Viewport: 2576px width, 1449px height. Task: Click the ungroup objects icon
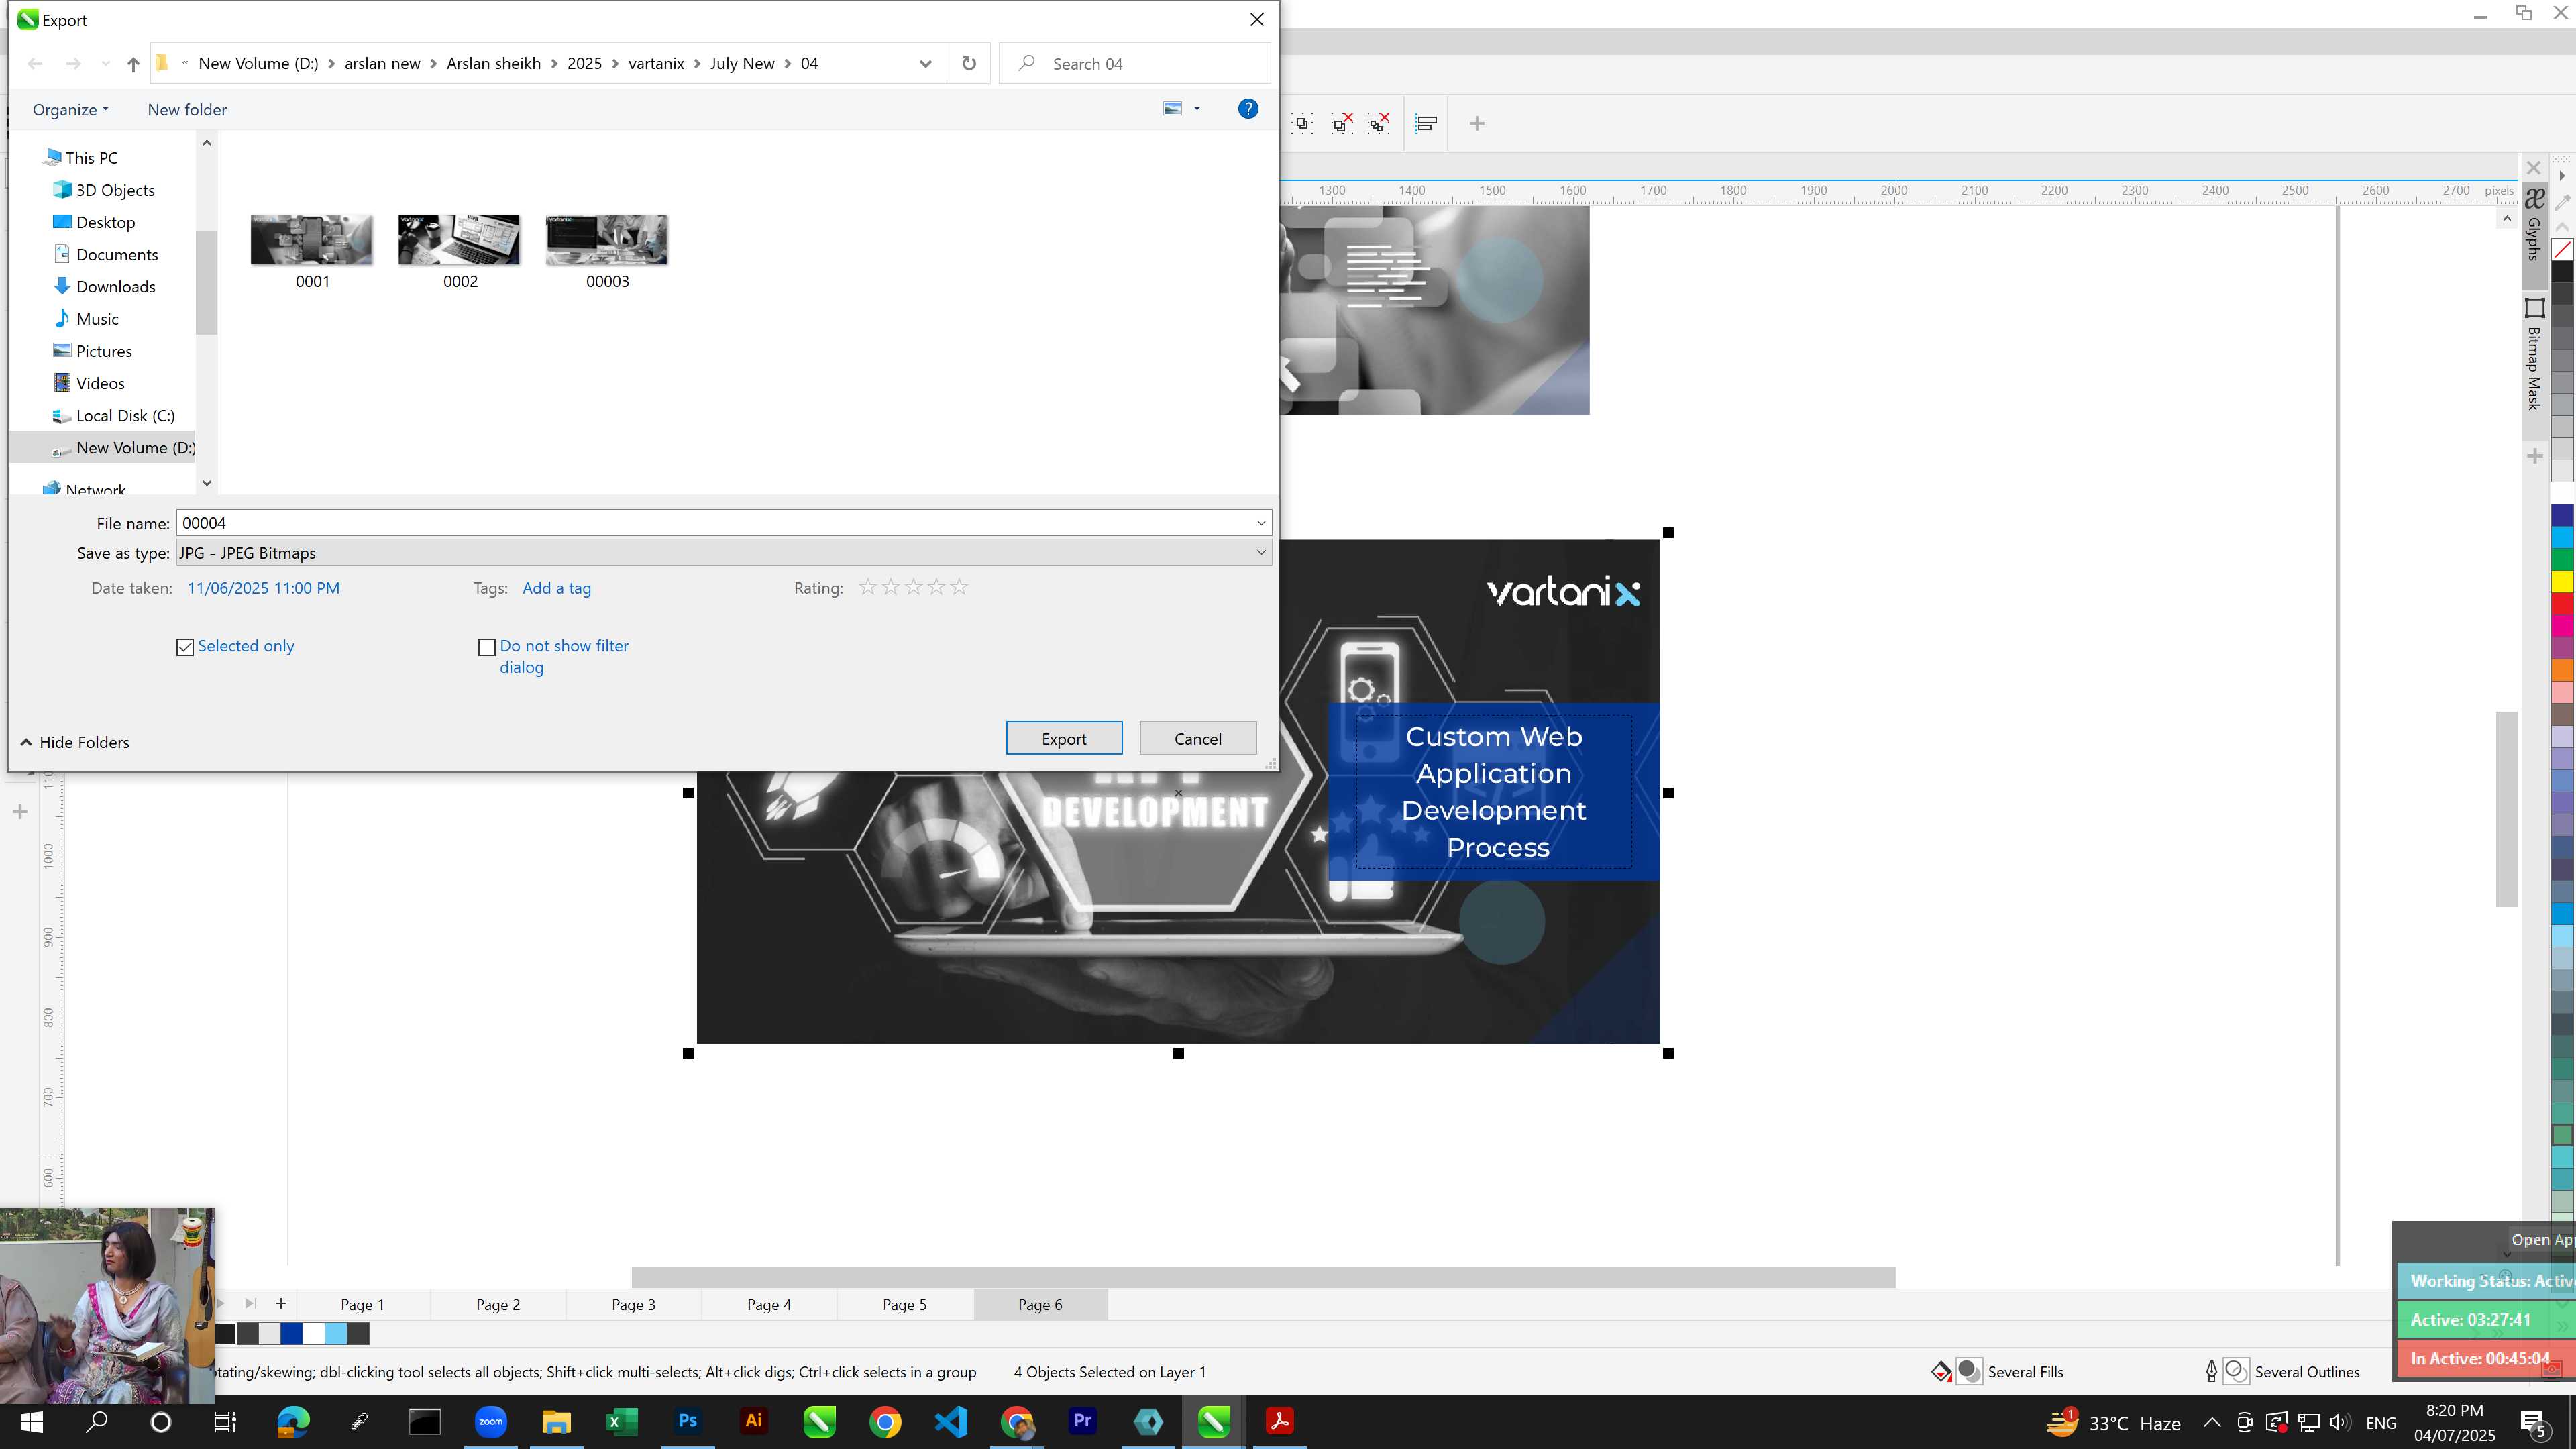[x=1341, y=124]
